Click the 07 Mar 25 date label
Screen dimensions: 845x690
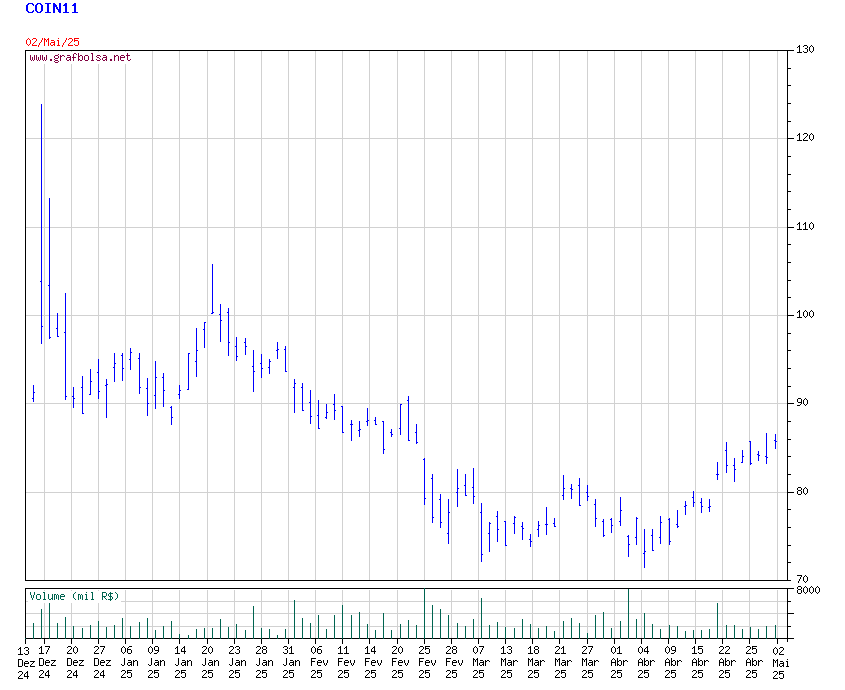(479, 663)
